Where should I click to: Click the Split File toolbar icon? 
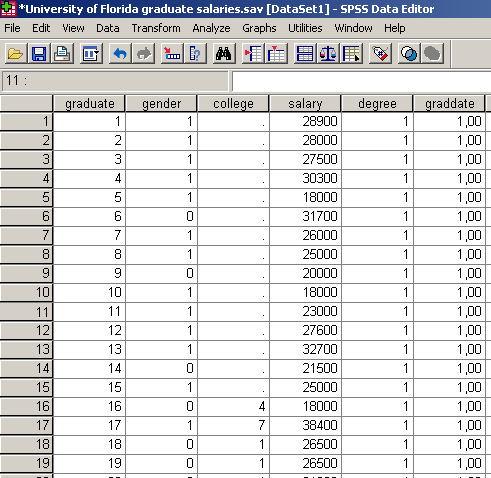click(x=305, y=53)
